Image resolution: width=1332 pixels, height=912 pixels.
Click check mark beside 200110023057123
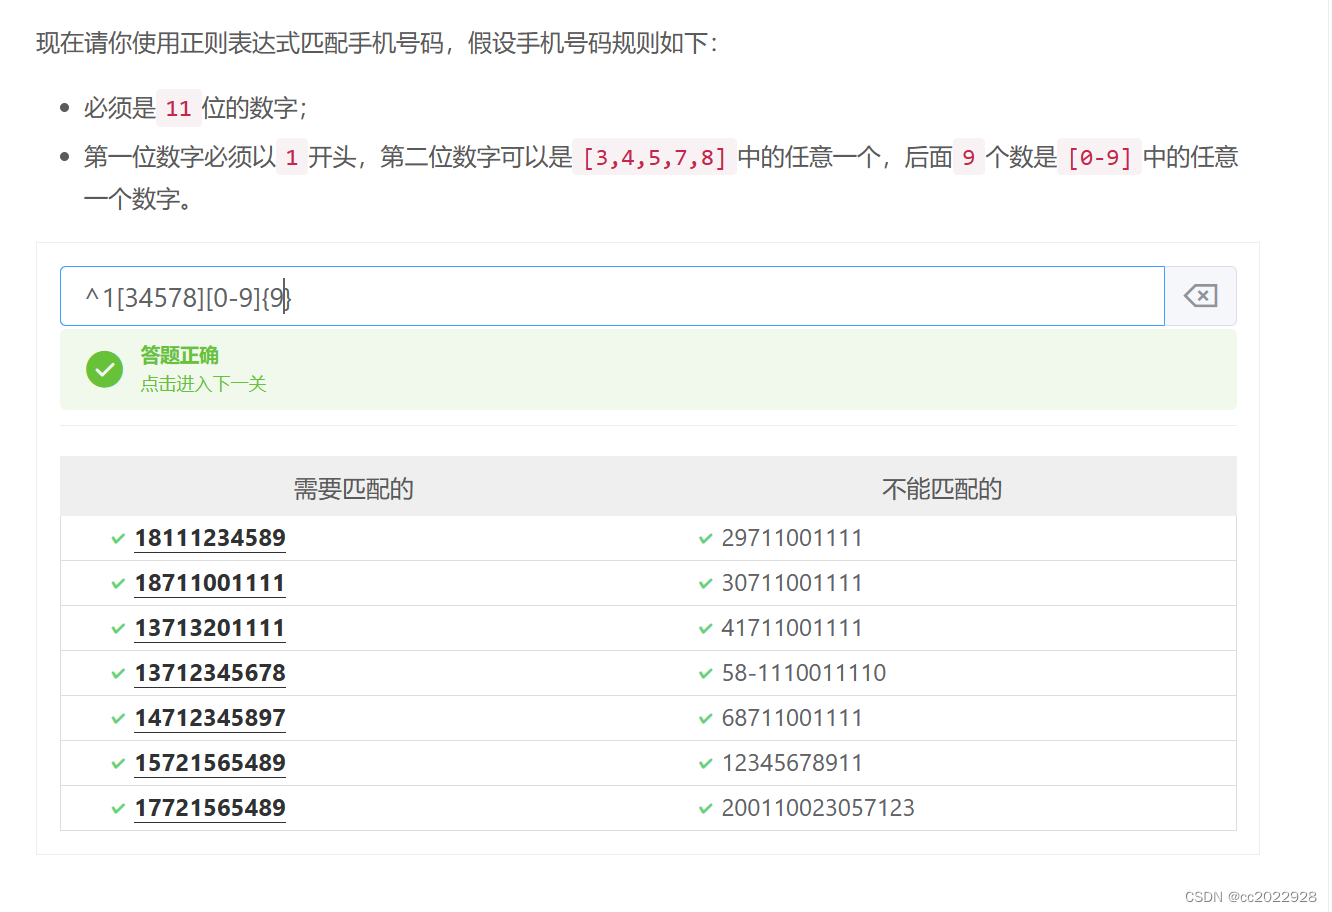pos(705,809)
